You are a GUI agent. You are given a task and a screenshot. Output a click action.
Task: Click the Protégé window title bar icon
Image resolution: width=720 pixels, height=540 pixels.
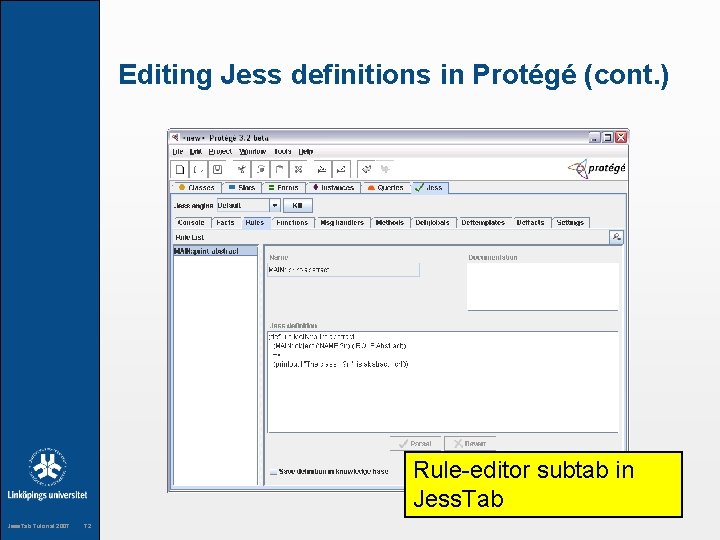point(175,137)
